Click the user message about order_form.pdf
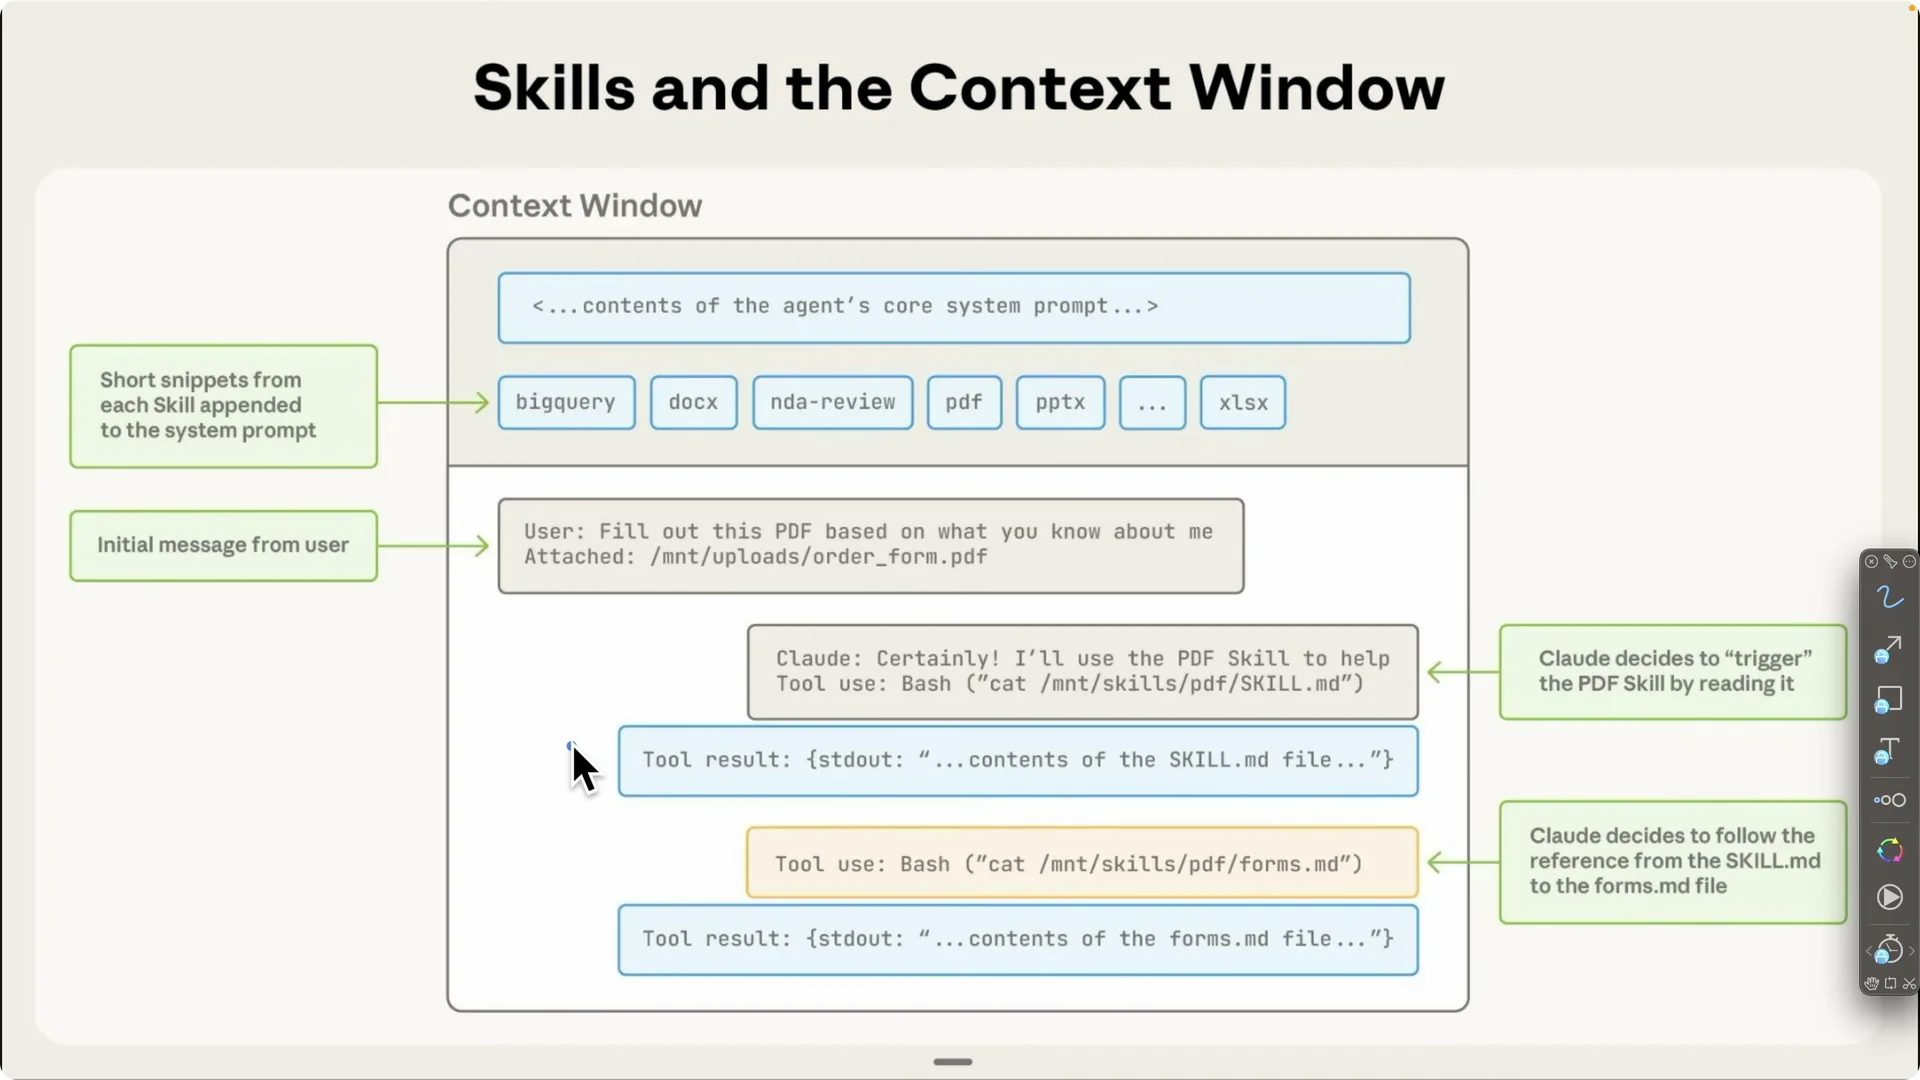 [871, 546]
